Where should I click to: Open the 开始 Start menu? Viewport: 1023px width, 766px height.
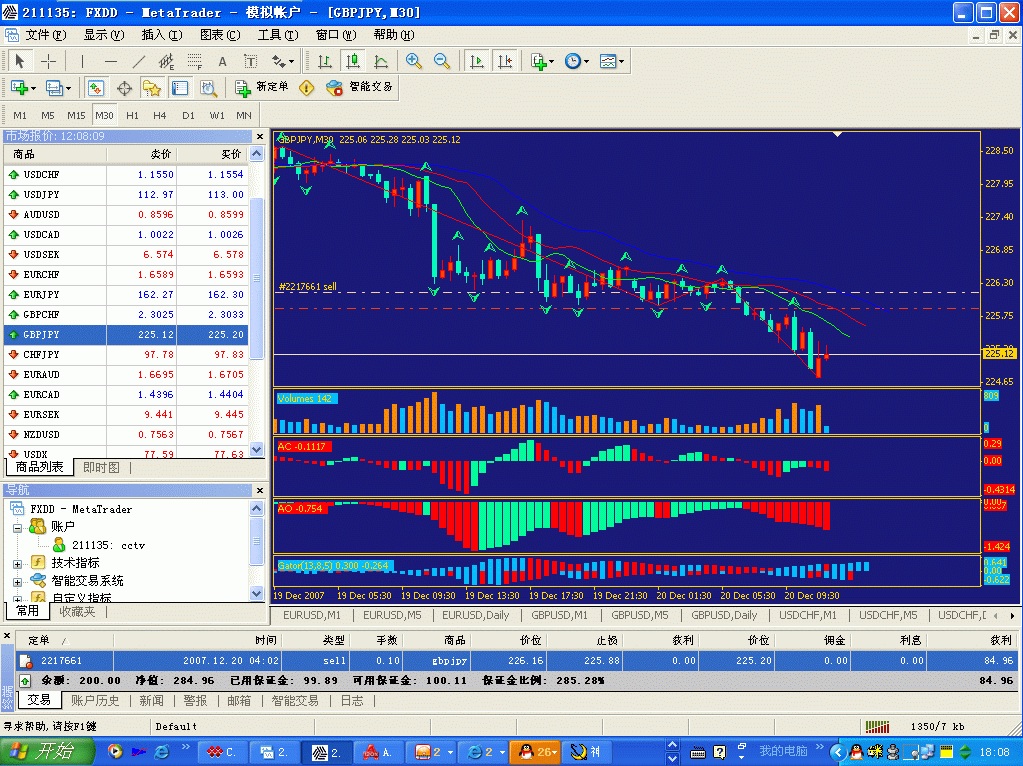pos(47,752)
